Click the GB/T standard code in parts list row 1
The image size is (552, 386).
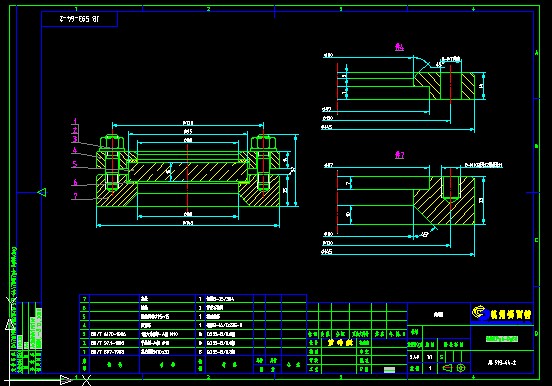click(x=107, y=352)
